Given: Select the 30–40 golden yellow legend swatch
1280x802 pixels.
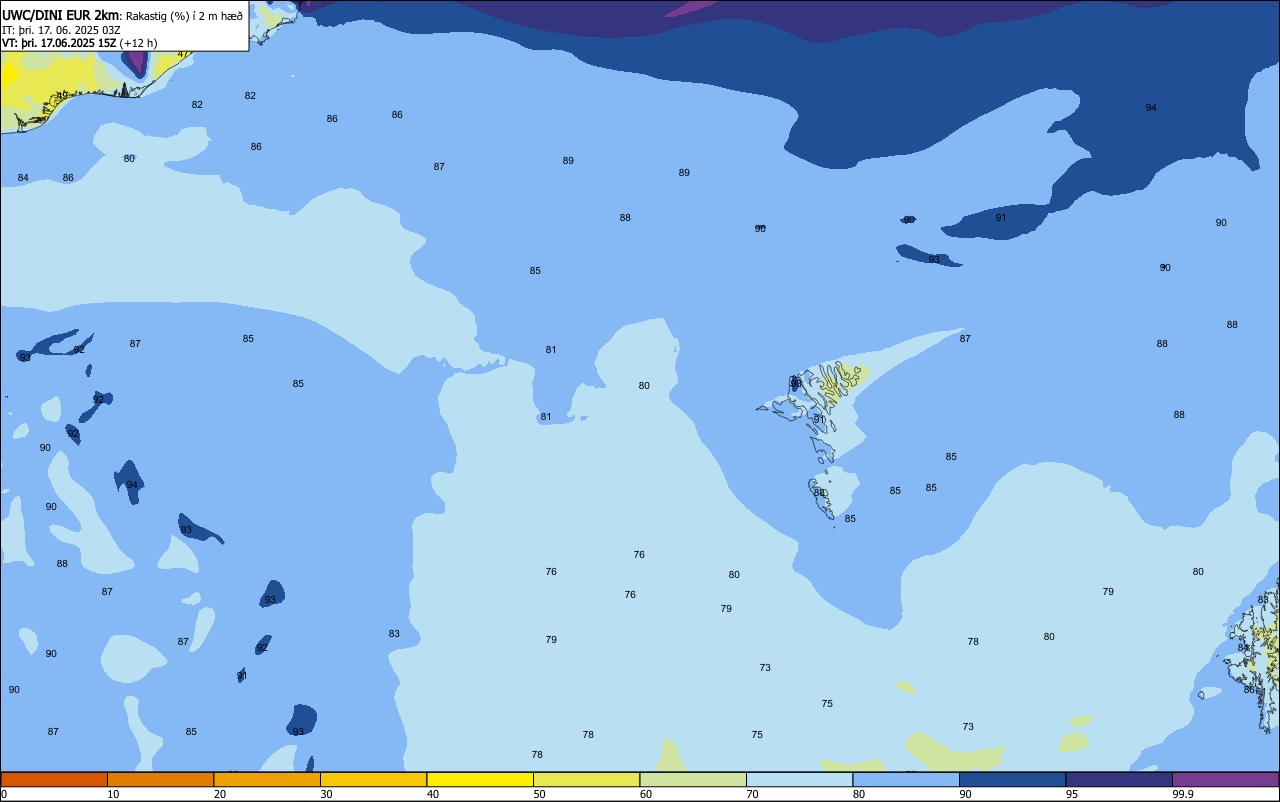Looking at the screenshot, I should tap(373, 779).
